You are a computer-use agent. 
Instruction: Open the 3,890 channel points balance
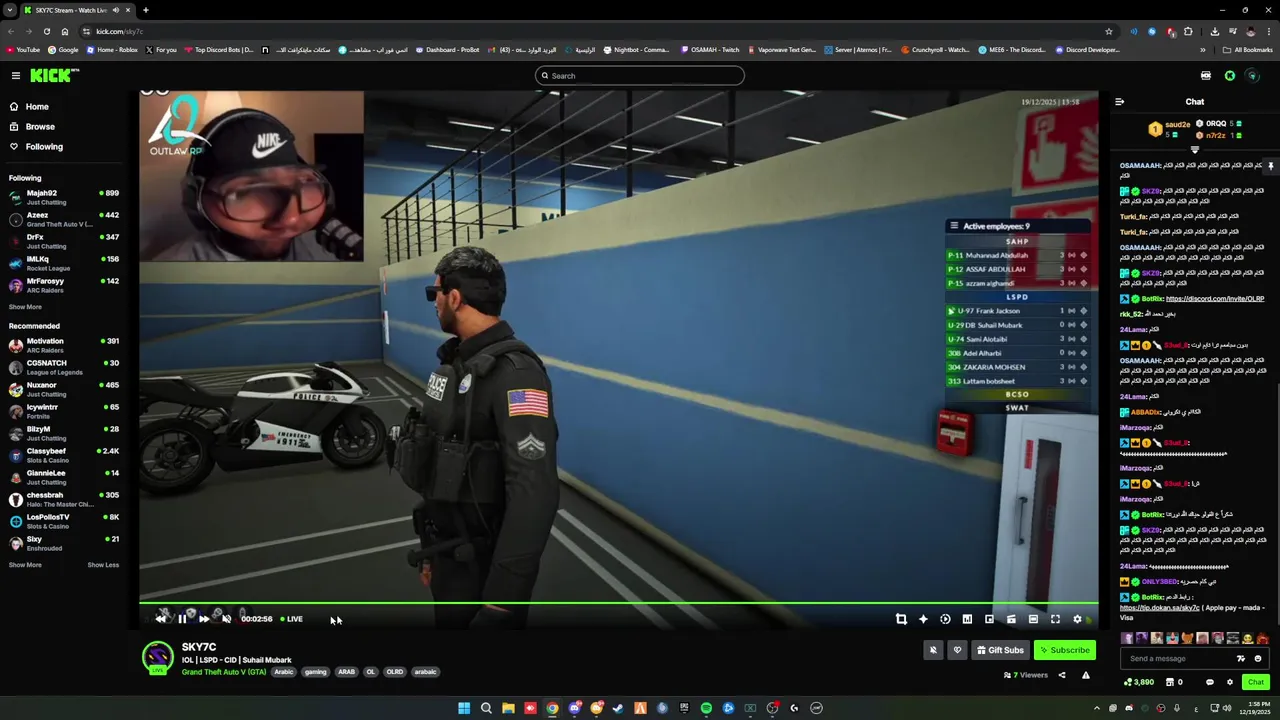[x=1139, y=682]
